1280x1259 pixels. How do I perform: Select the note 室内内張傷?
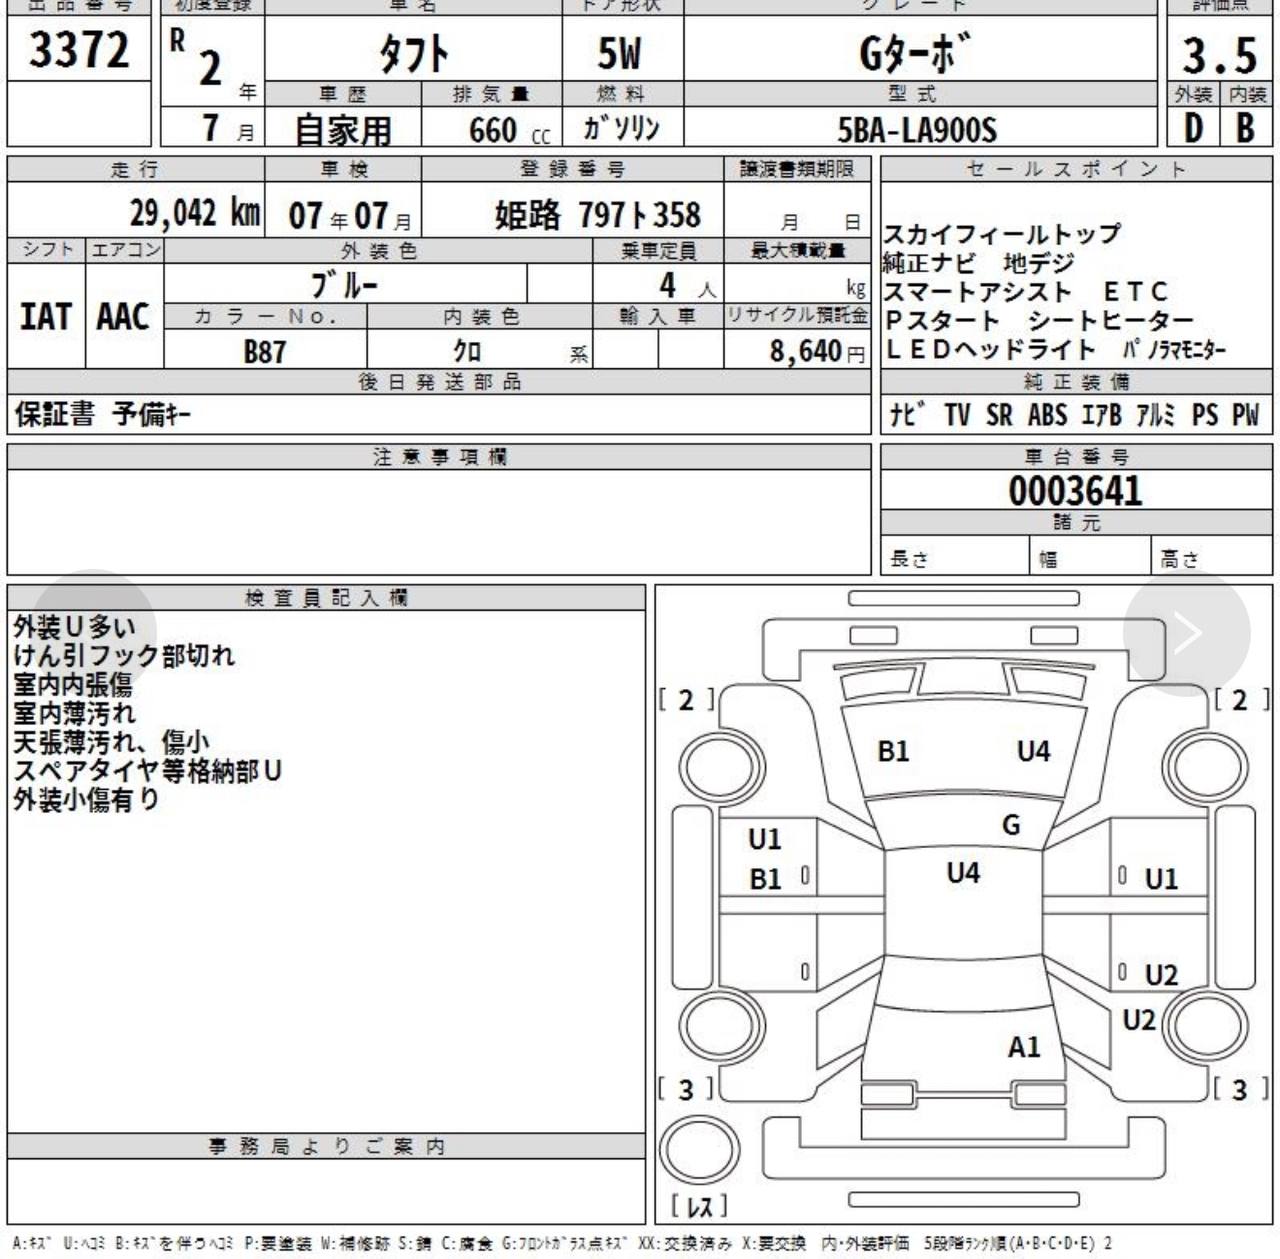click(x=73, y=685)
